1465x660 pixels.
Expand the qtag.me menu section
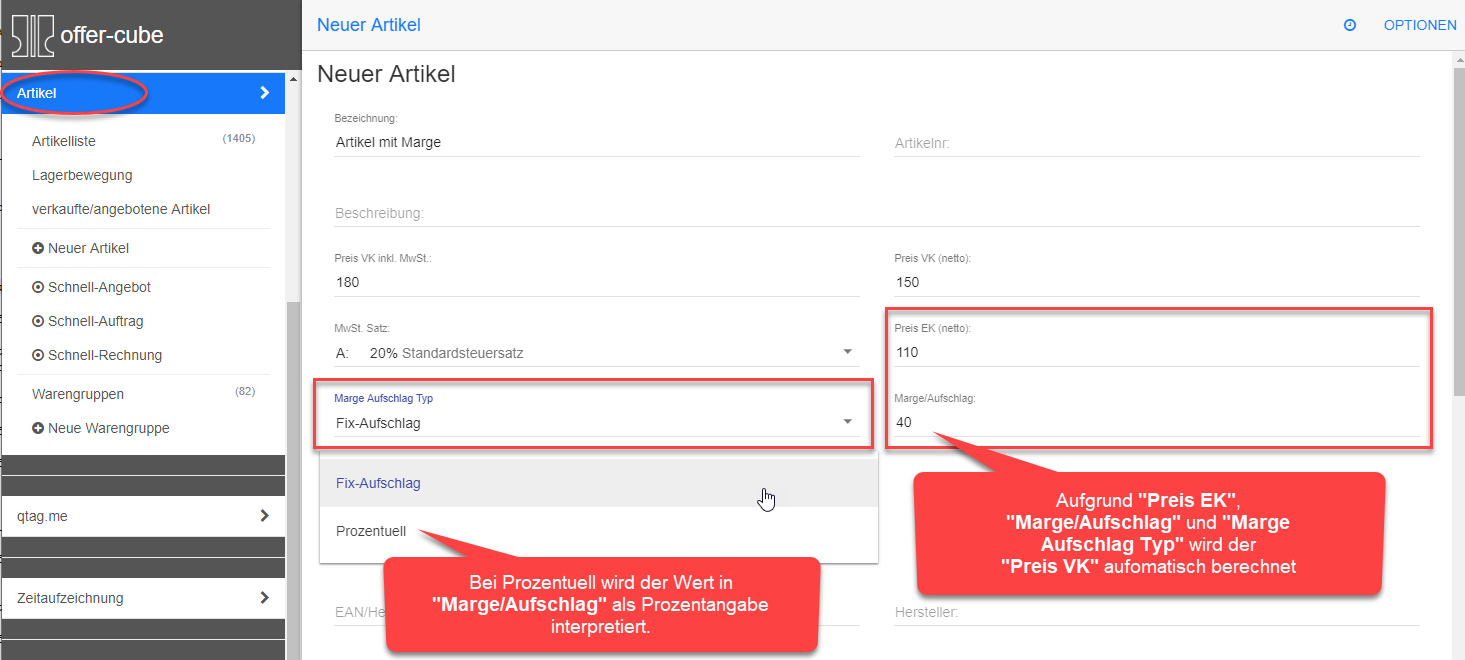143,516
